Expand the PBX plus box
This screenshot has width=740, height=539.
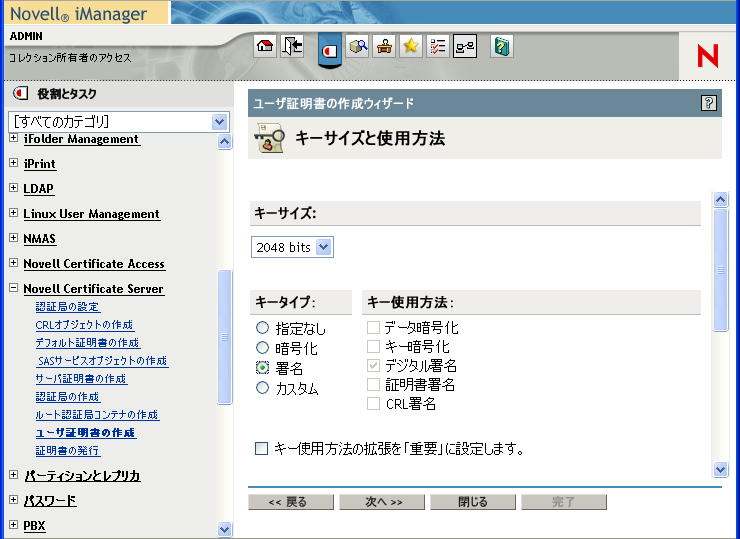[14, 524]
